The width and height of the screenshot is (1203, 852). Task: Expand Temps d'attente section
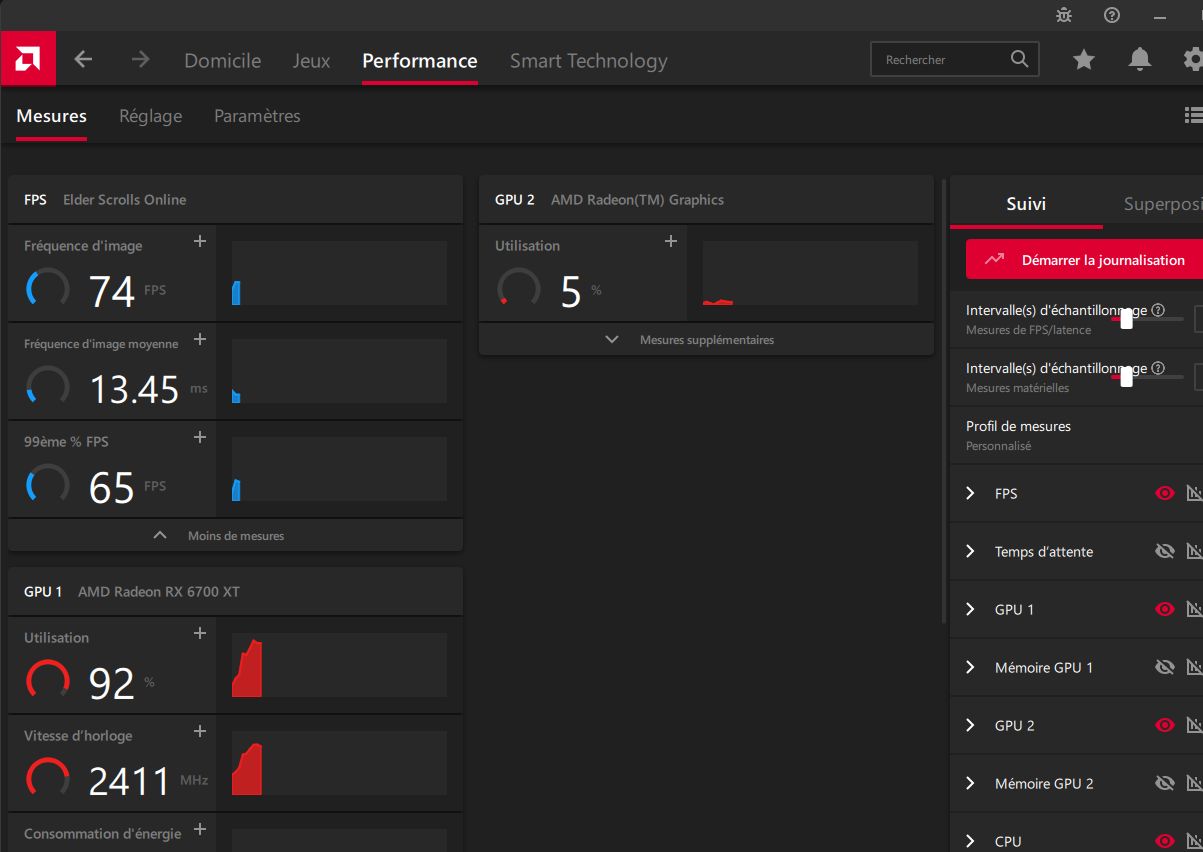tap(970, 551)
